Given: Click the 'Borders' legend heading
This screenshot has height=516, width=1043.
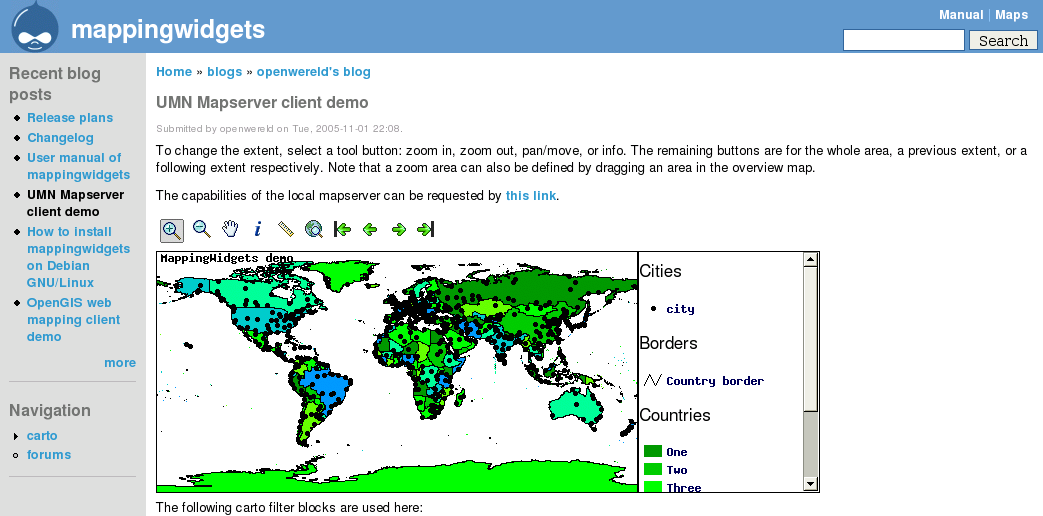Looking at the screenshot, I should pyautogui.click(x=668, y=343).
